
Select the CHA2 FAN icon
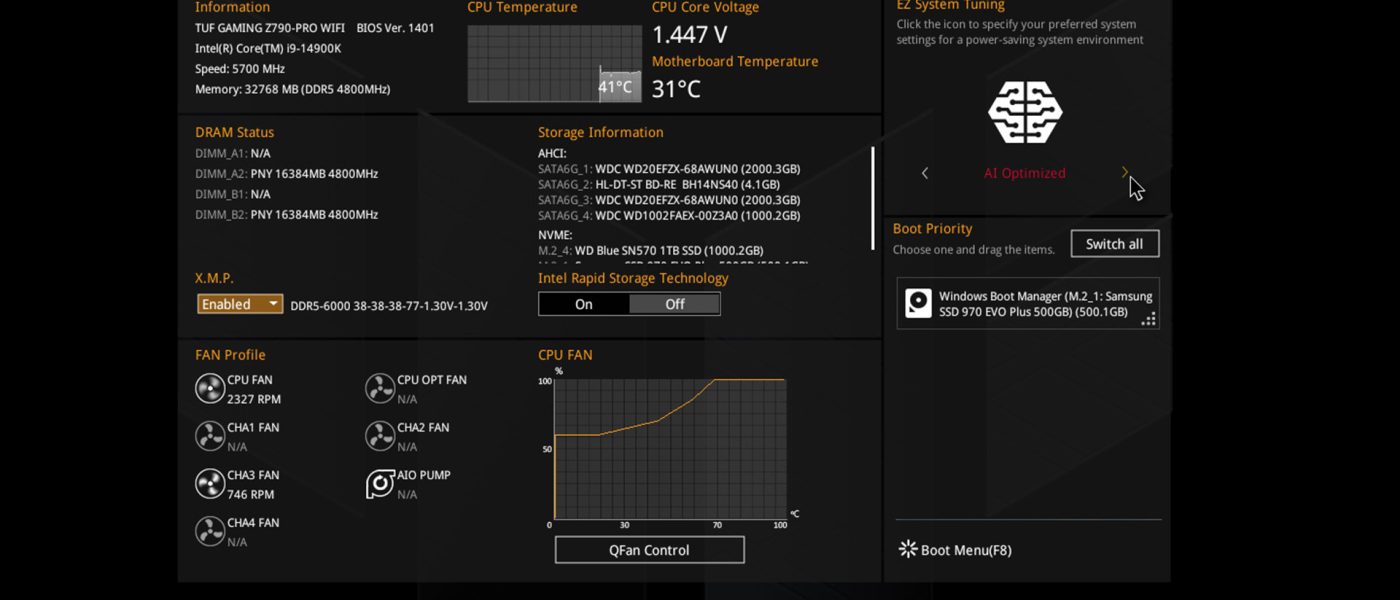point(380,436)
